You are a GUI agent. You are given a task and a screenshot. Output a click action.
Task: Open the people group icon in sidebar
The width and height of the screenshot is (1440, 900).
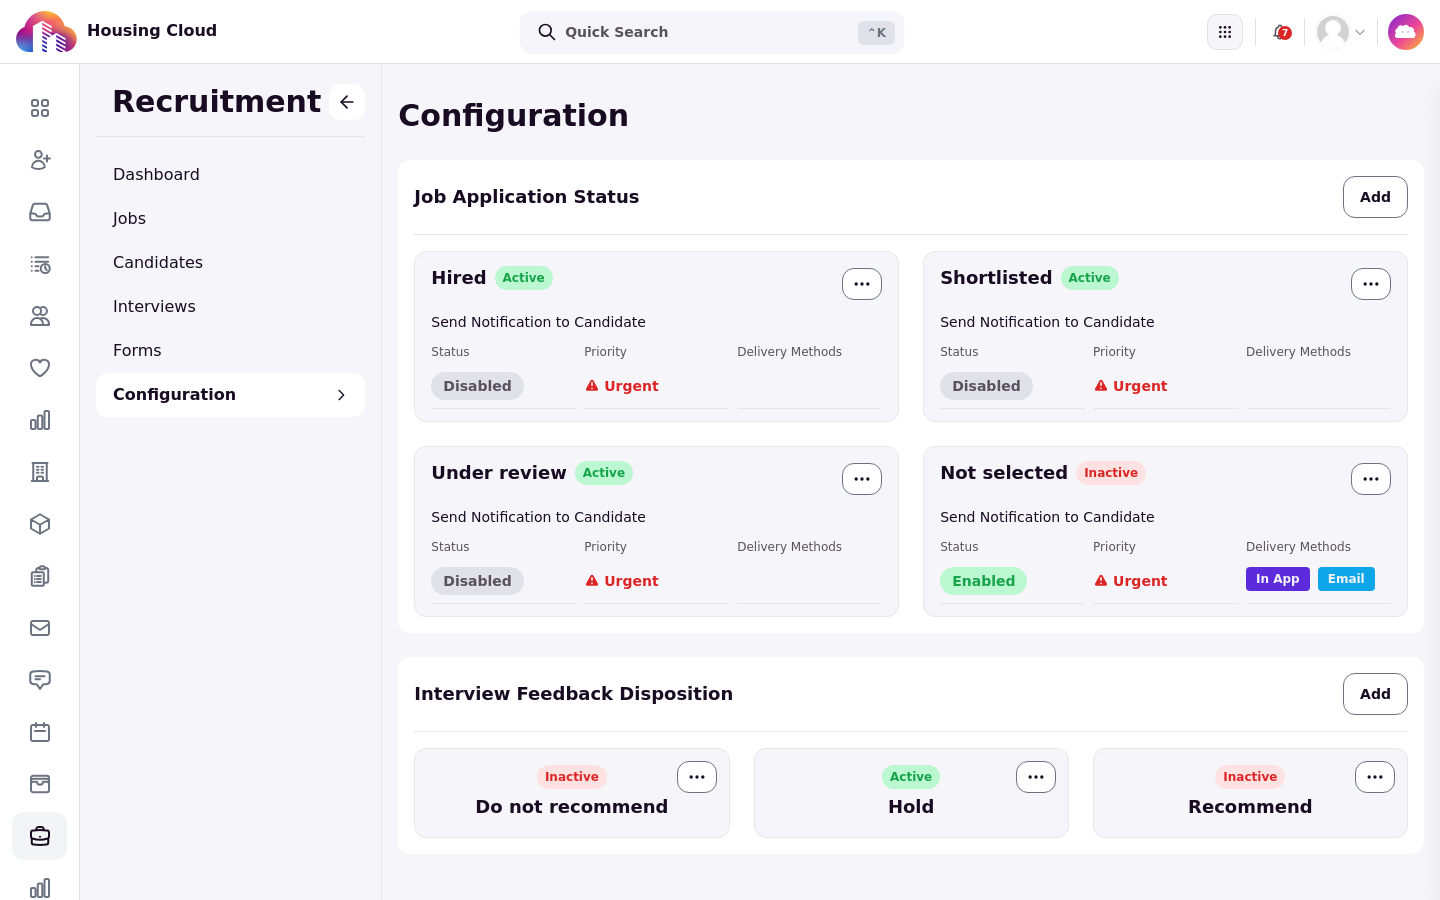pos(40,316)
